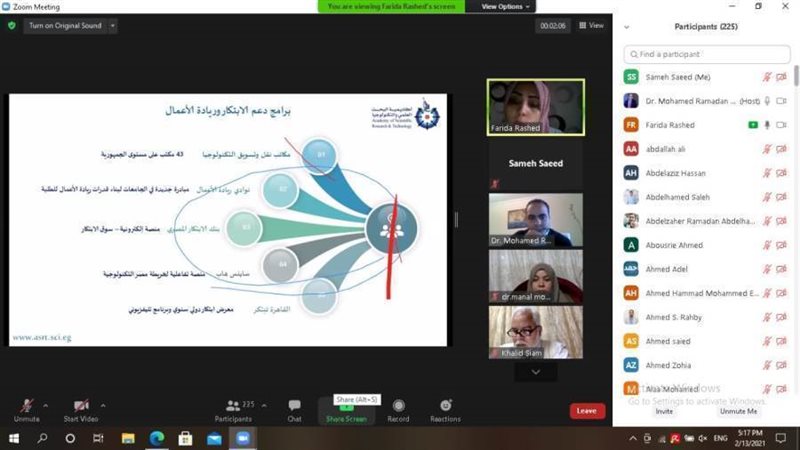
Task: Click Find a participant search field
Action: point(707,54)
